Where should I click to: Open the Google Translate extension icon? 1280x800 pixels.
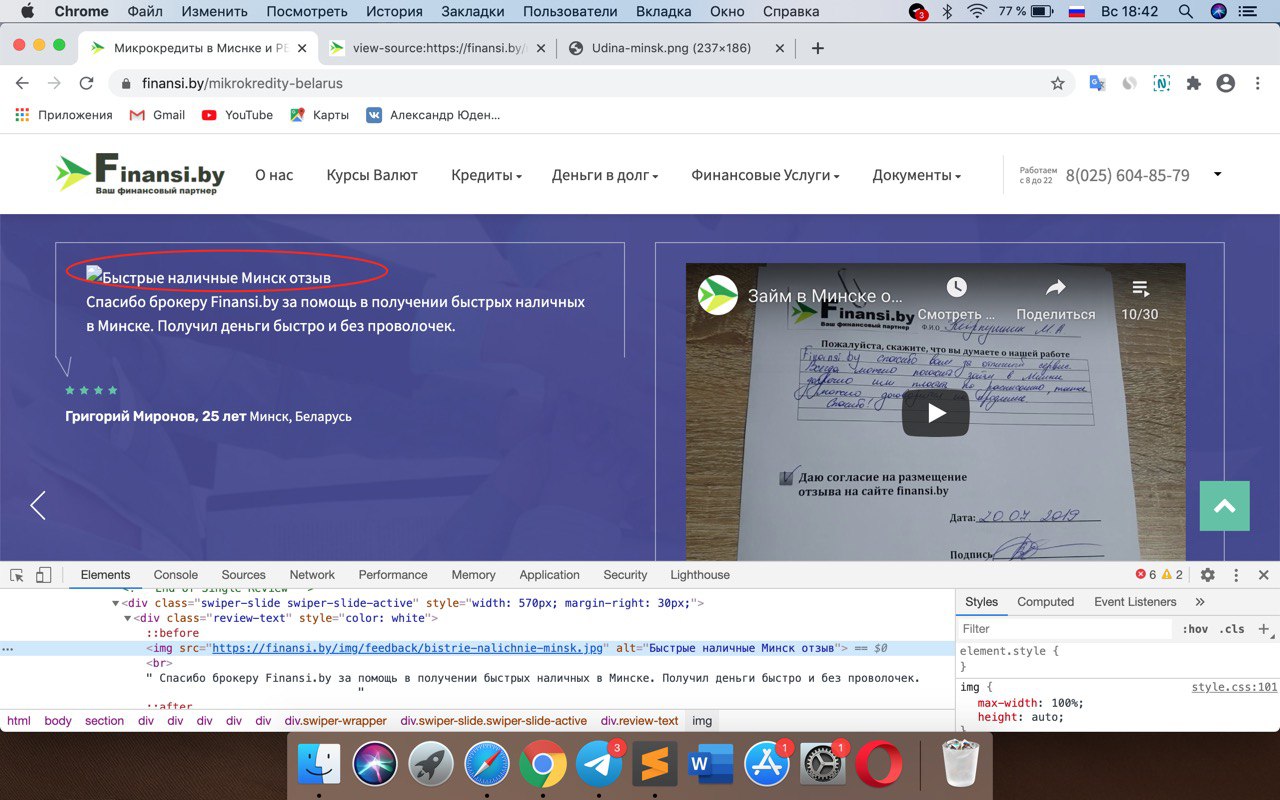pos(1097,84)
